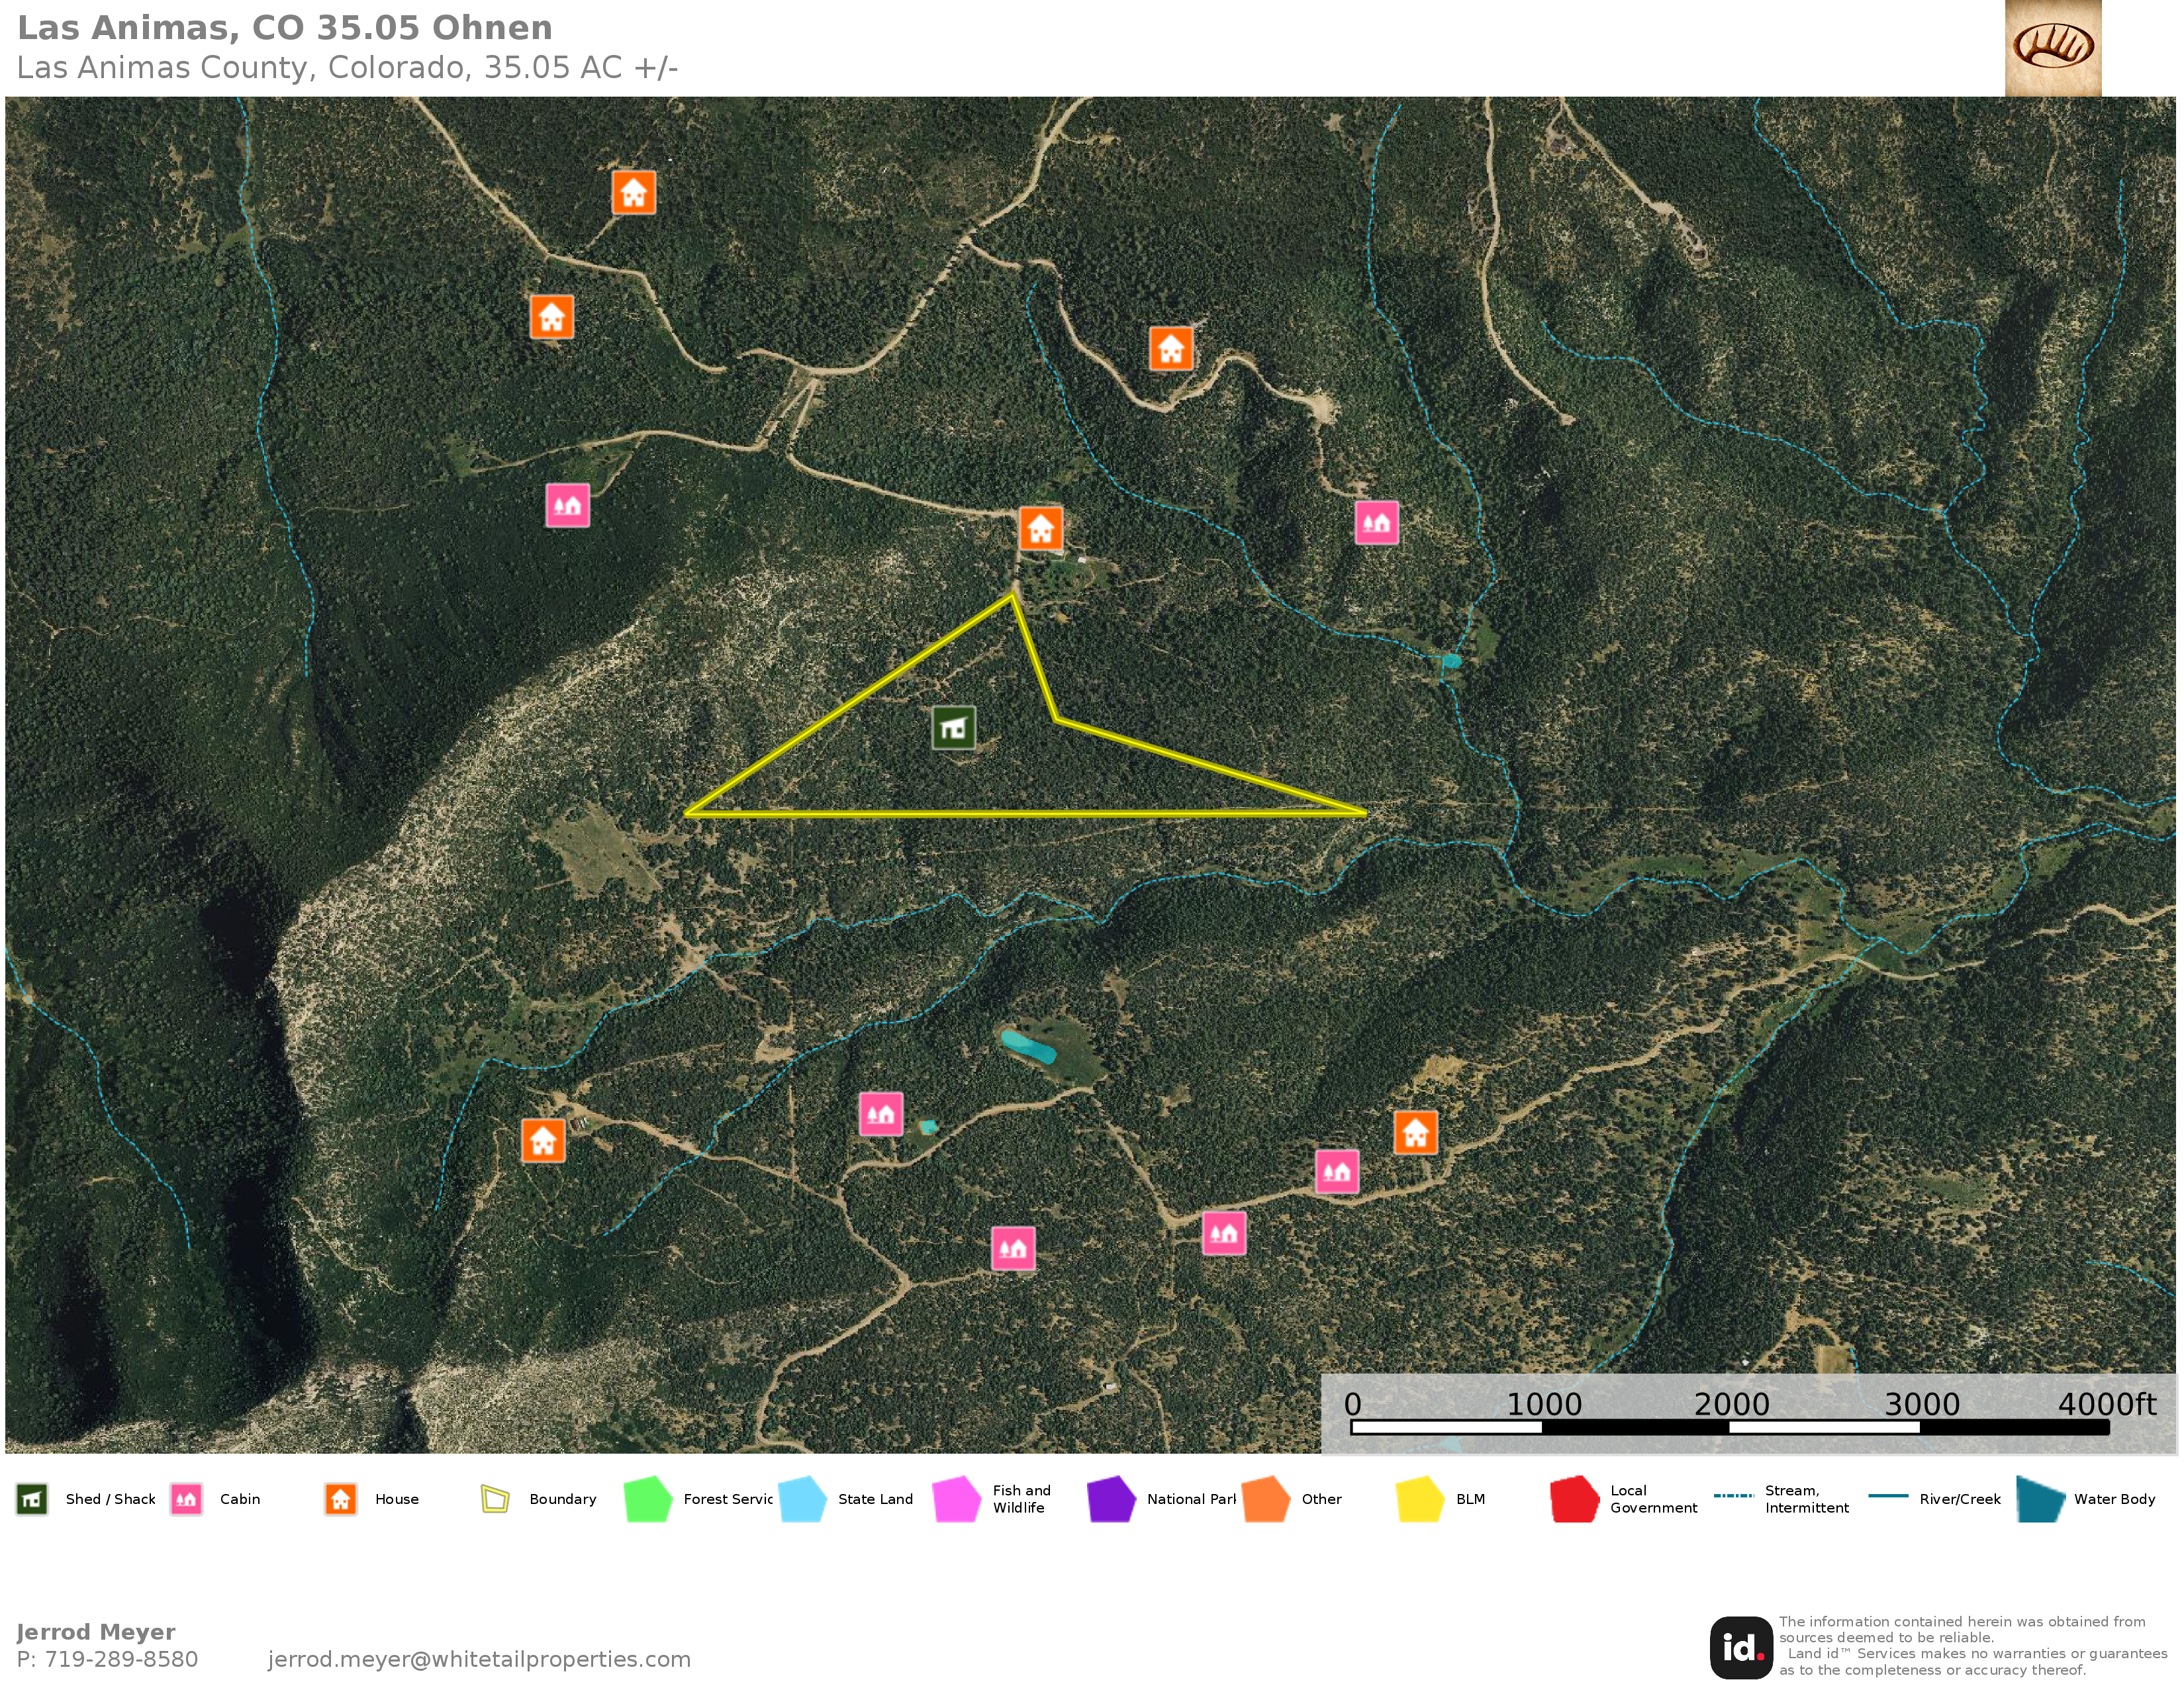This screenshot has height=1688, width=2184.
Task: Select the House marker in the southwest
Action: 543,1140
